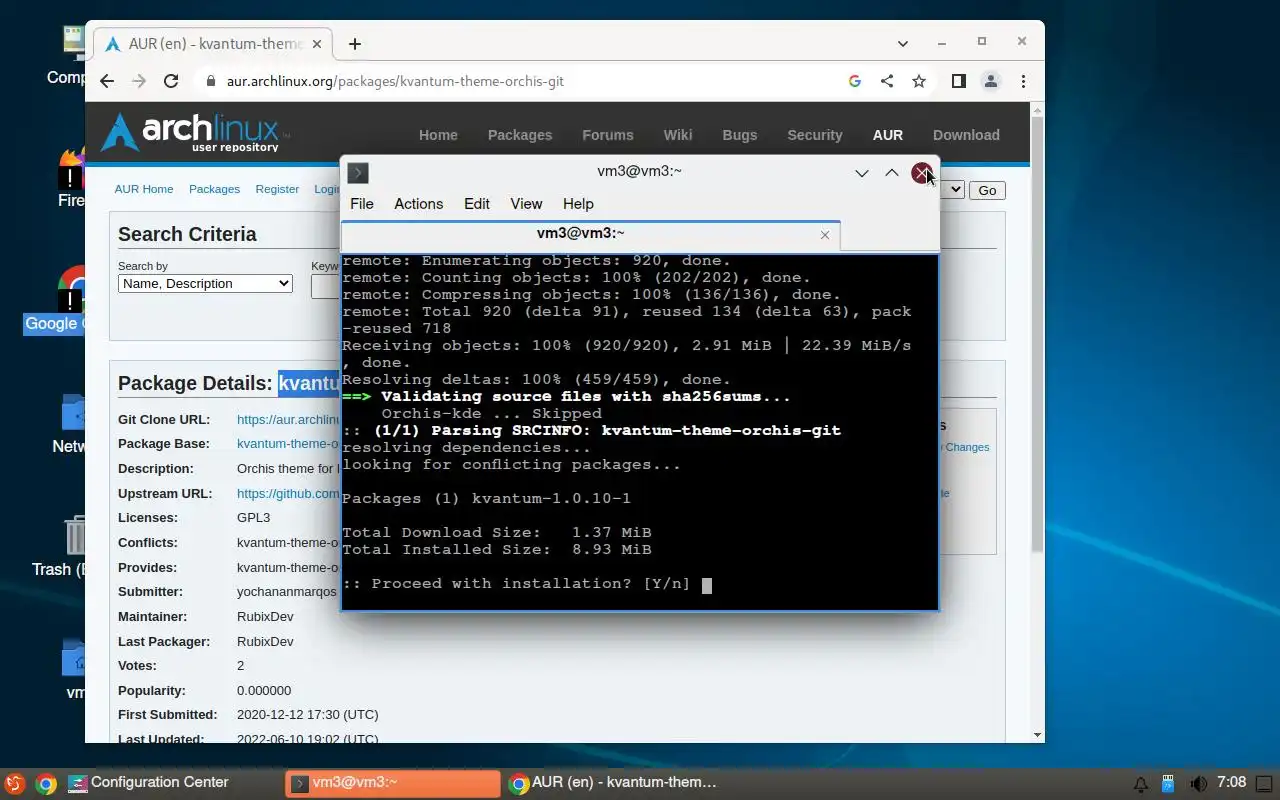The width and height of the screenshot is (1280, 800).
Task: Click terminal title bar up chevron
Action: pyautogui.click(x=892, y=173)
